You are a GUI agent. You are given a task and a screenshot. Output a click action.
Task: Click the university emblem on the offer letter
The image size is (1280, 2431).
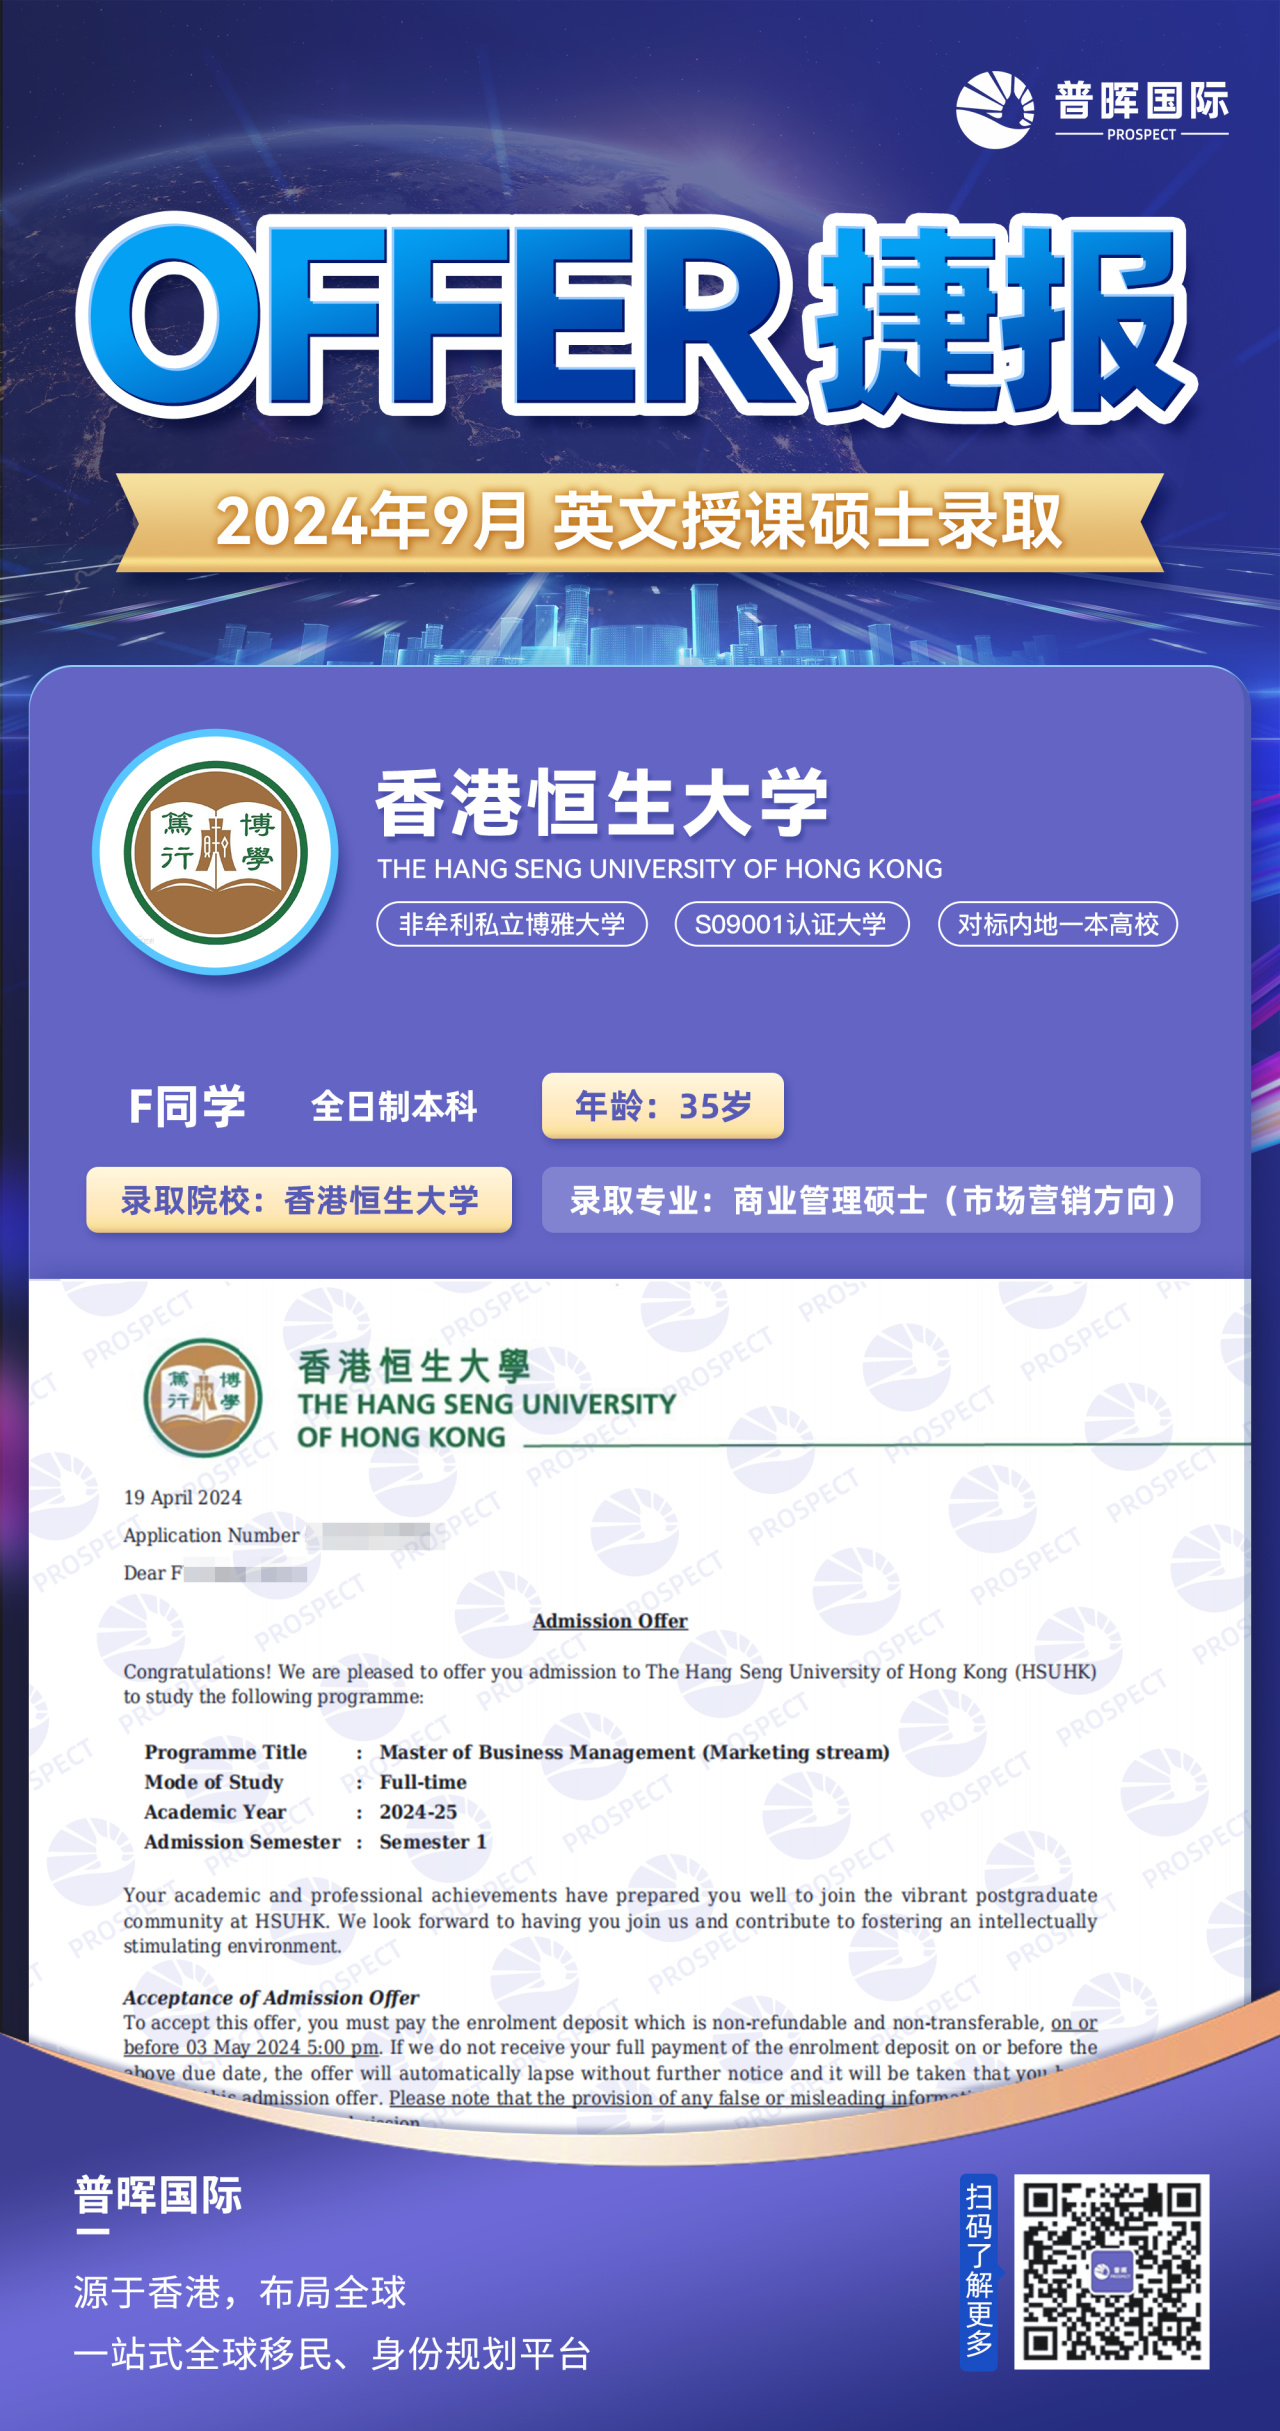point(203,1397)
